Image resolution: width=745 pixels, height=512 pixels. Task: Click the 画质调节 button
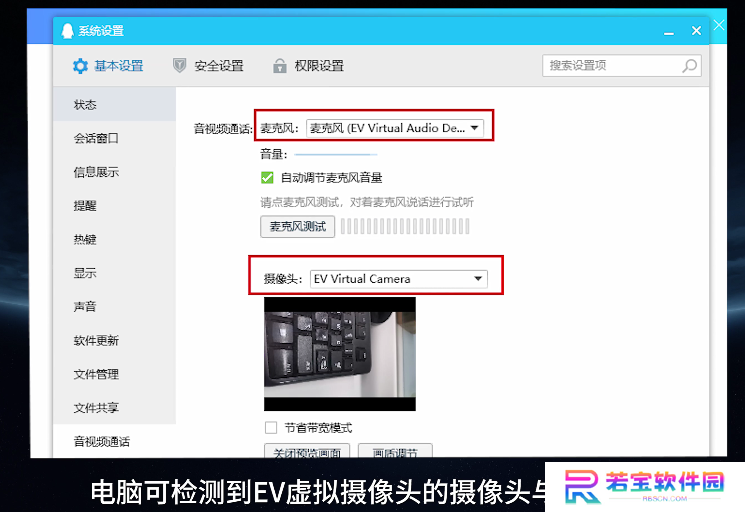click(395, 451)
